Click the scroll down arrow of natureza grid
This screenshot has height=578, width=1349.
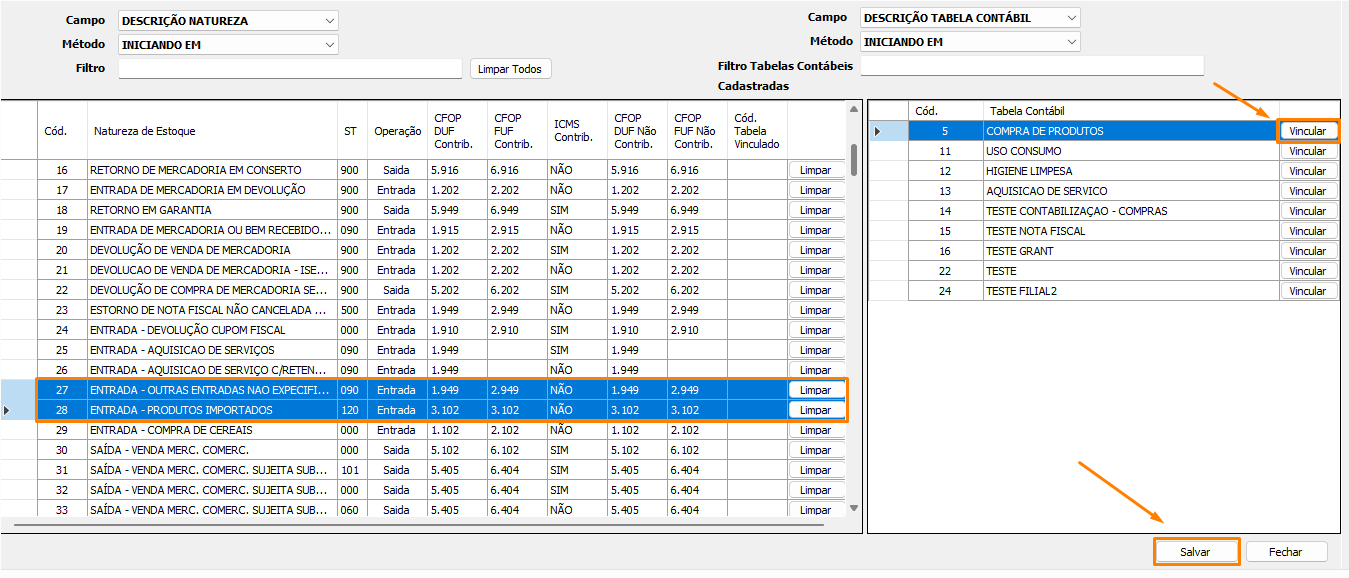(x=853, y=509)
